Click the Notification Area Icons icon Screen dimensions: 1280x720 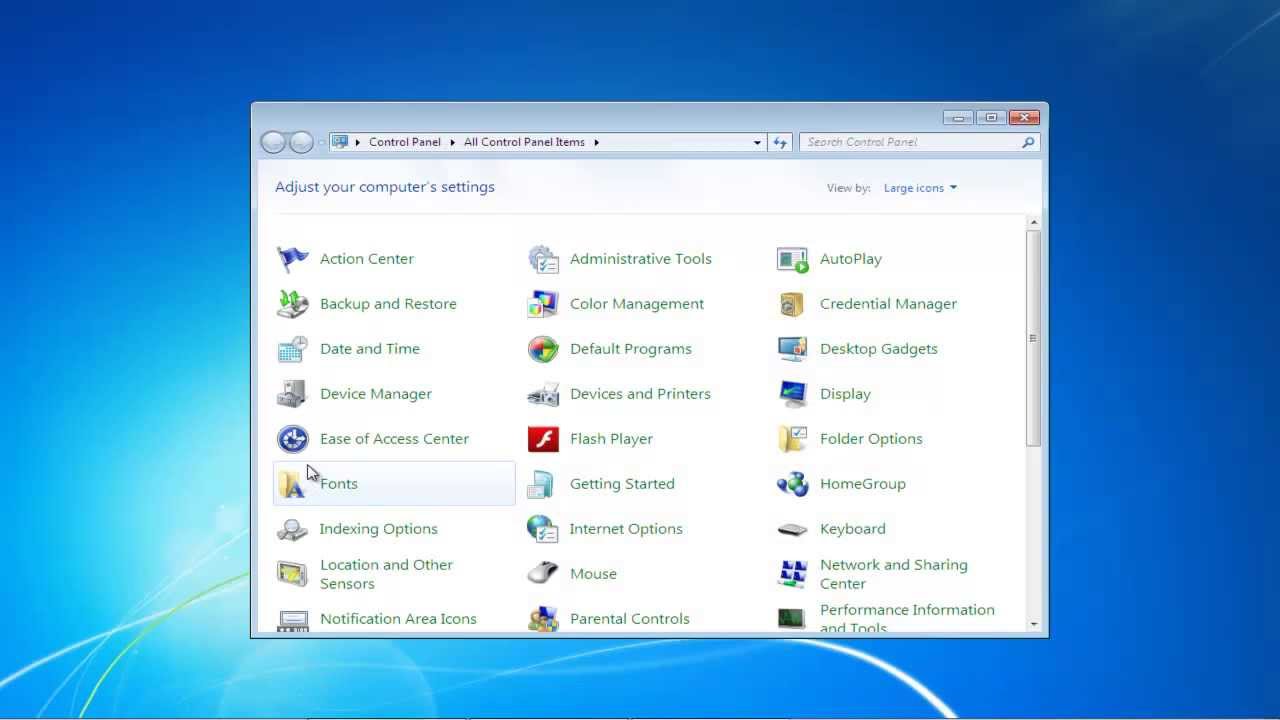293,619
